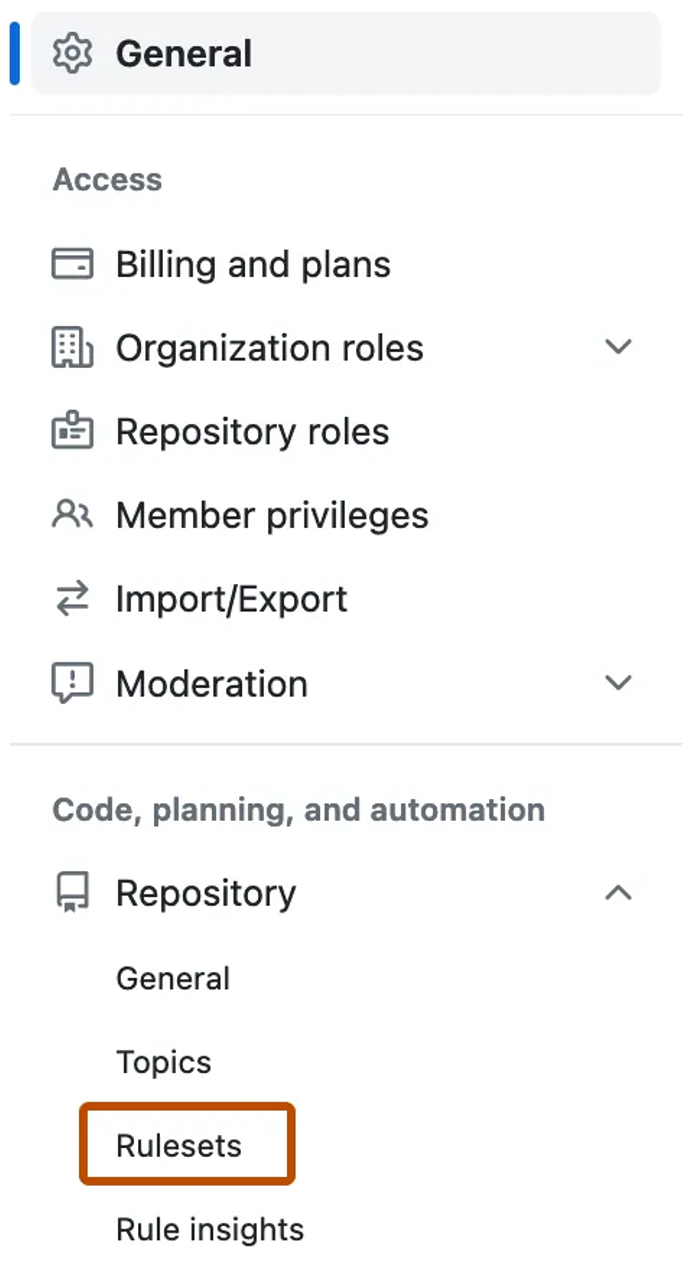Click the building icon for Organization roles

coord(72,348)
